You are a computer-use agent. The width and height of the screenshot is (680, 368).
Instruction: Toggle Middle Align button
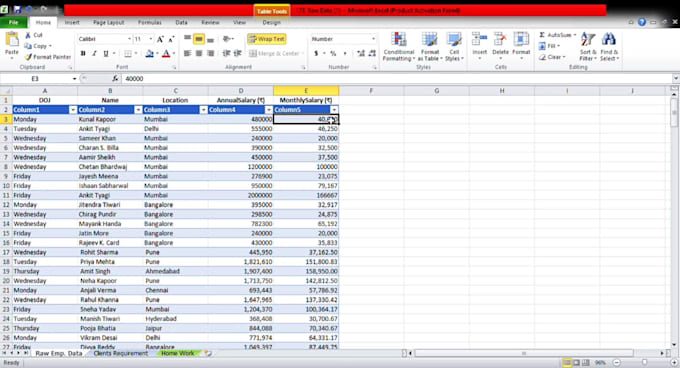point(199,39)
